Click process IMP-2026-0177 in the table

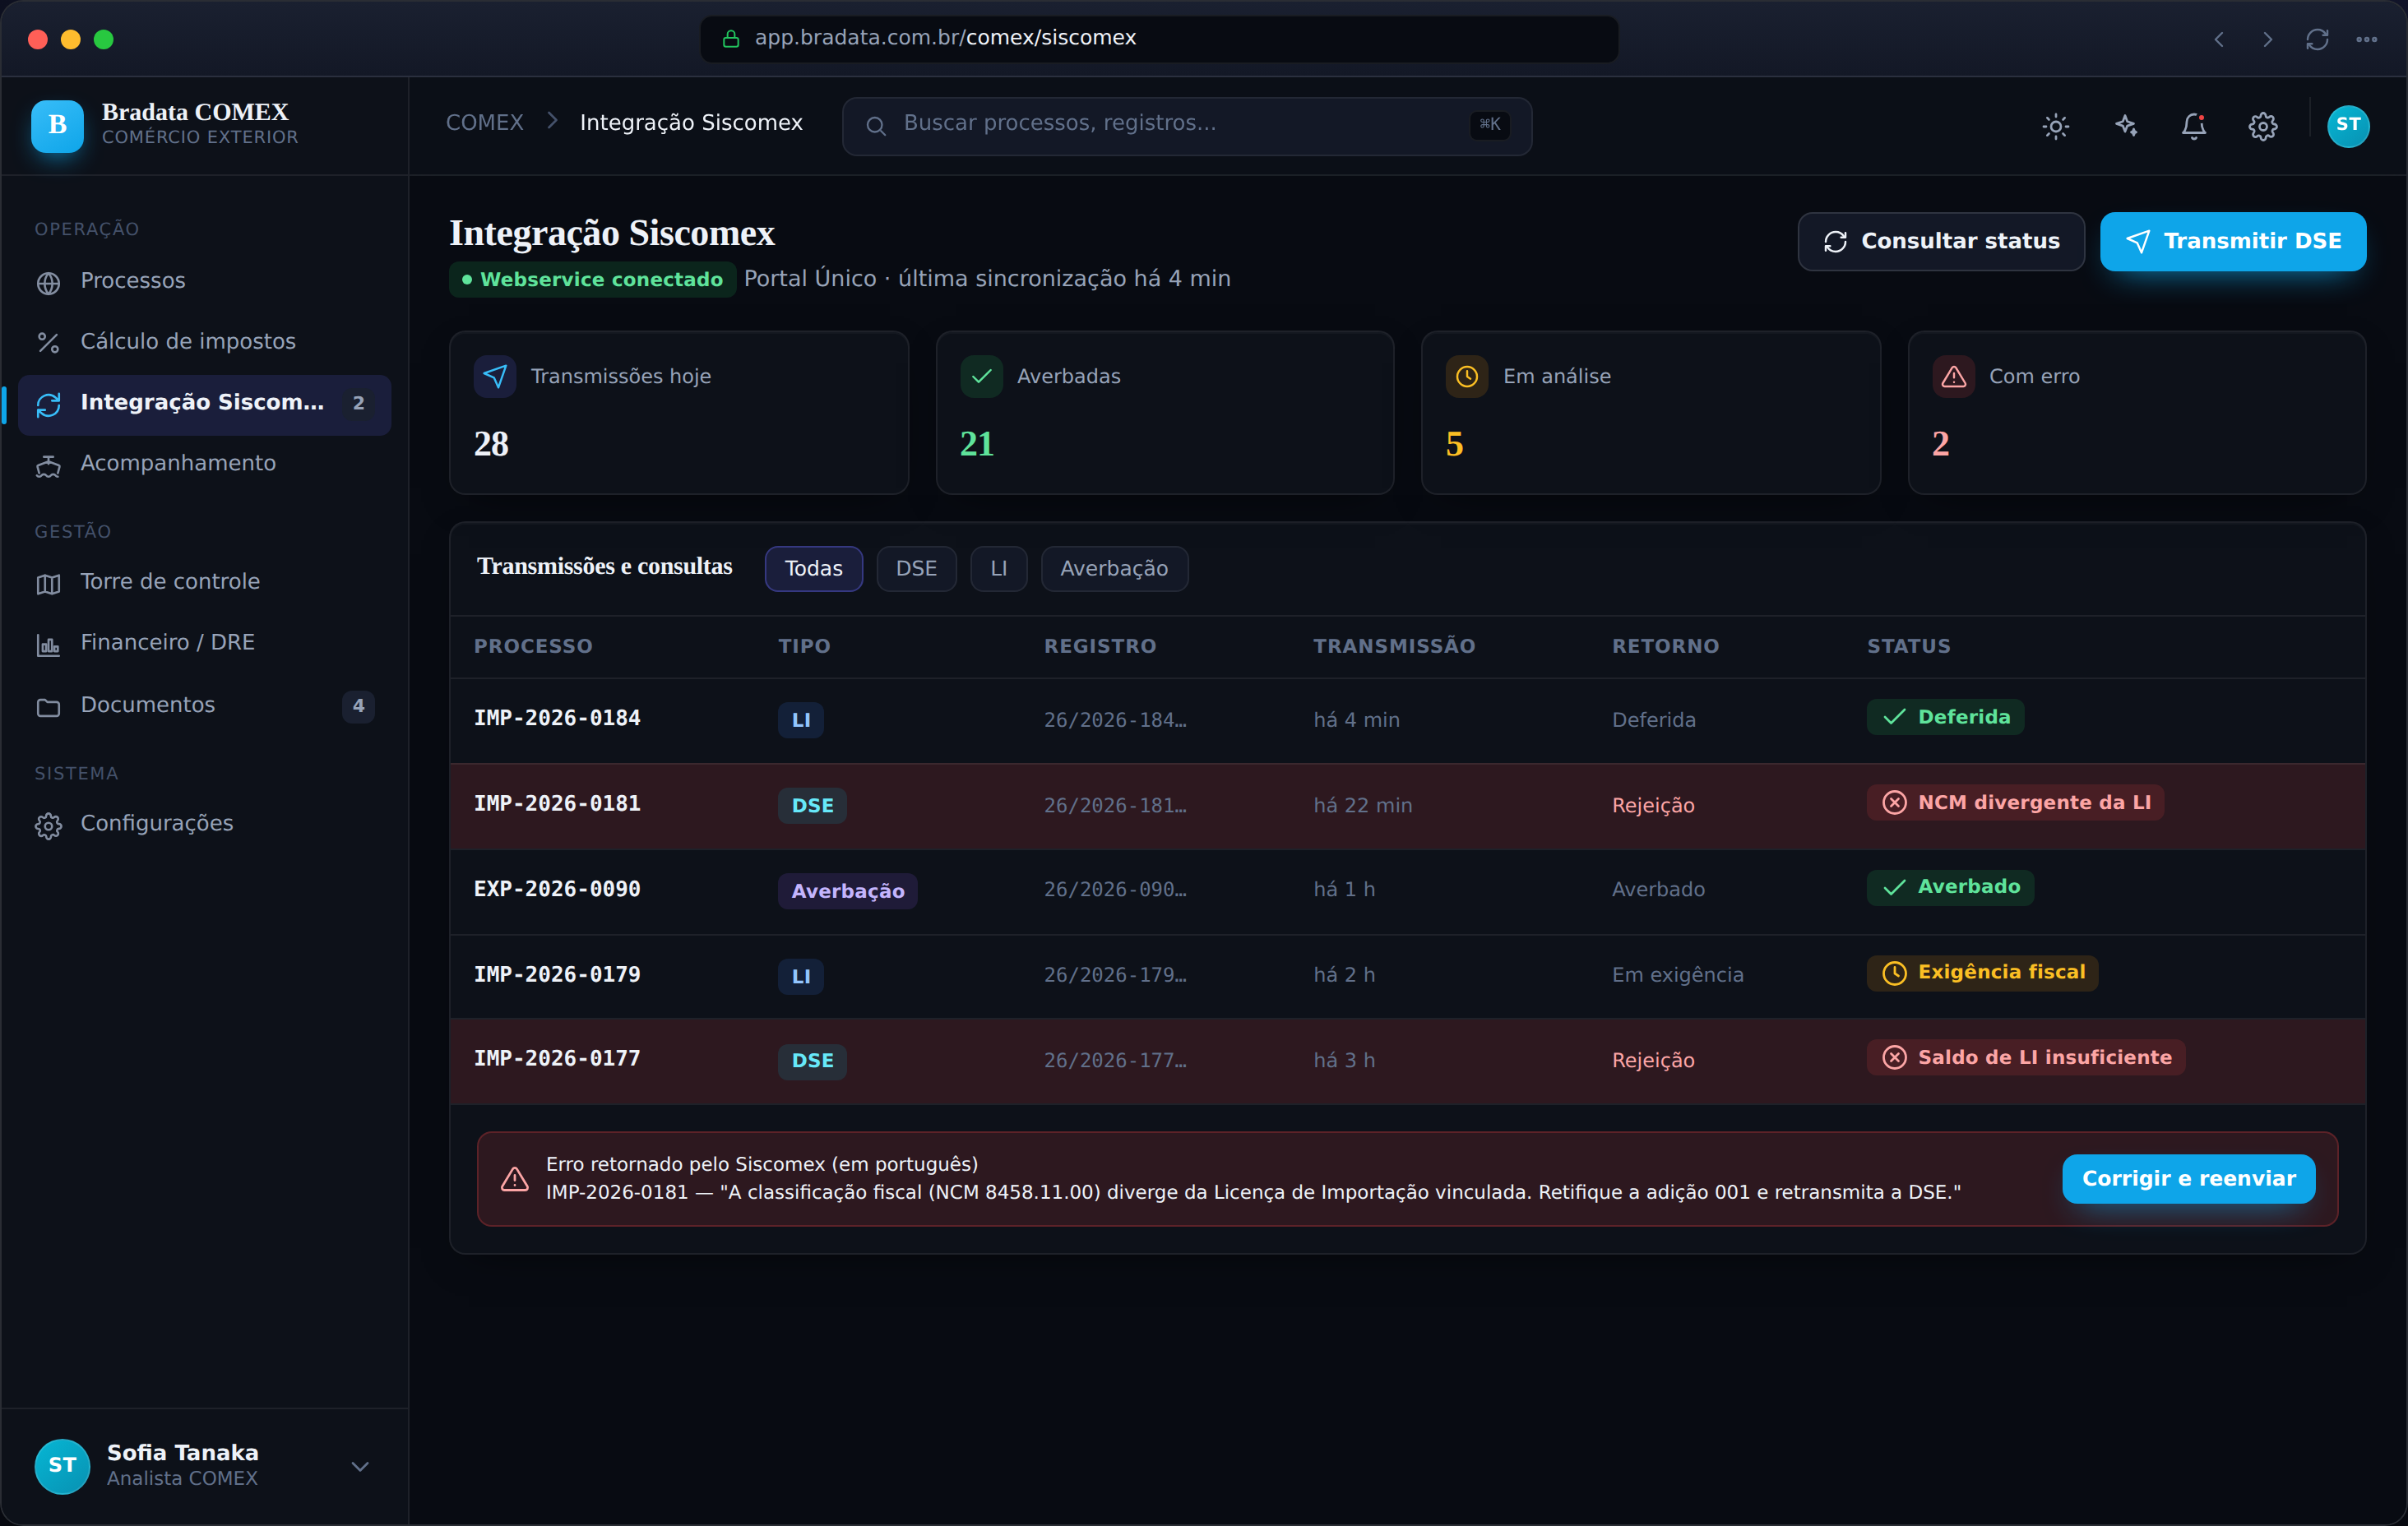click(x=557, y=1060)
